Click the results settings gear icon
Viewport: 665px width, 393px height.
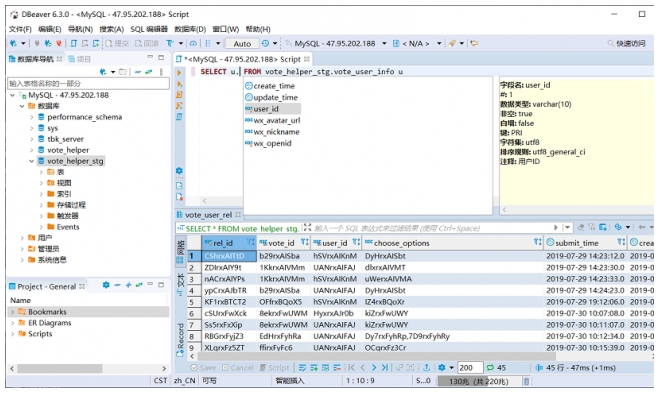(441, 368)
